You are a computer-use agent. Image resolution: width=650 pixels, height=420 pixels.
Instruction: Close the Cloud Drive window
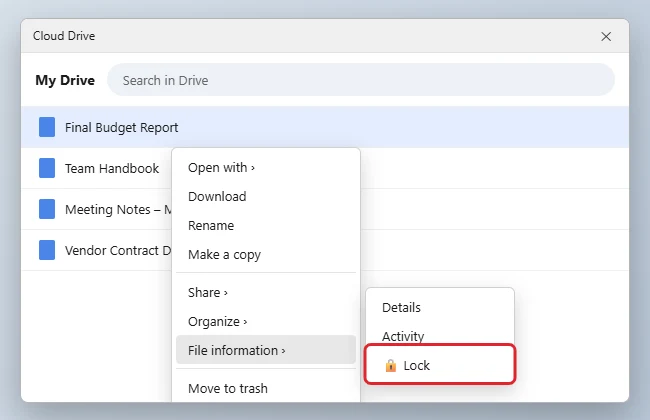(x=606, y=36)
